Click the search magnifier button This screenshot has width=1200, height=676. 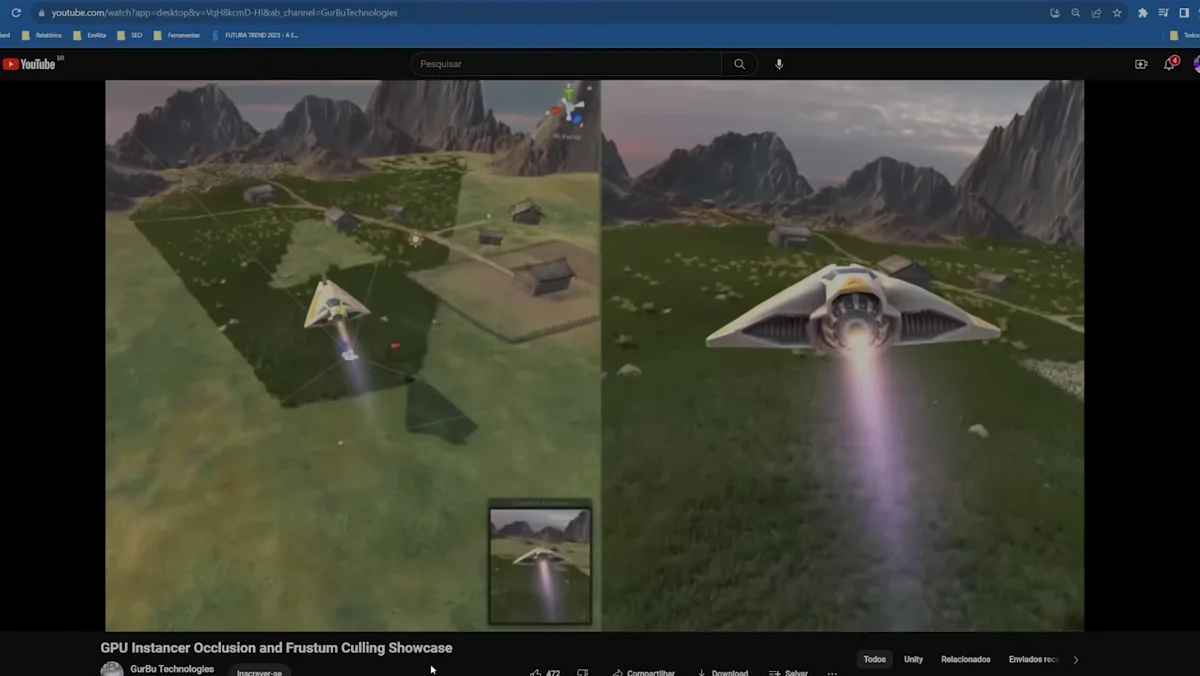coord(739,64)
